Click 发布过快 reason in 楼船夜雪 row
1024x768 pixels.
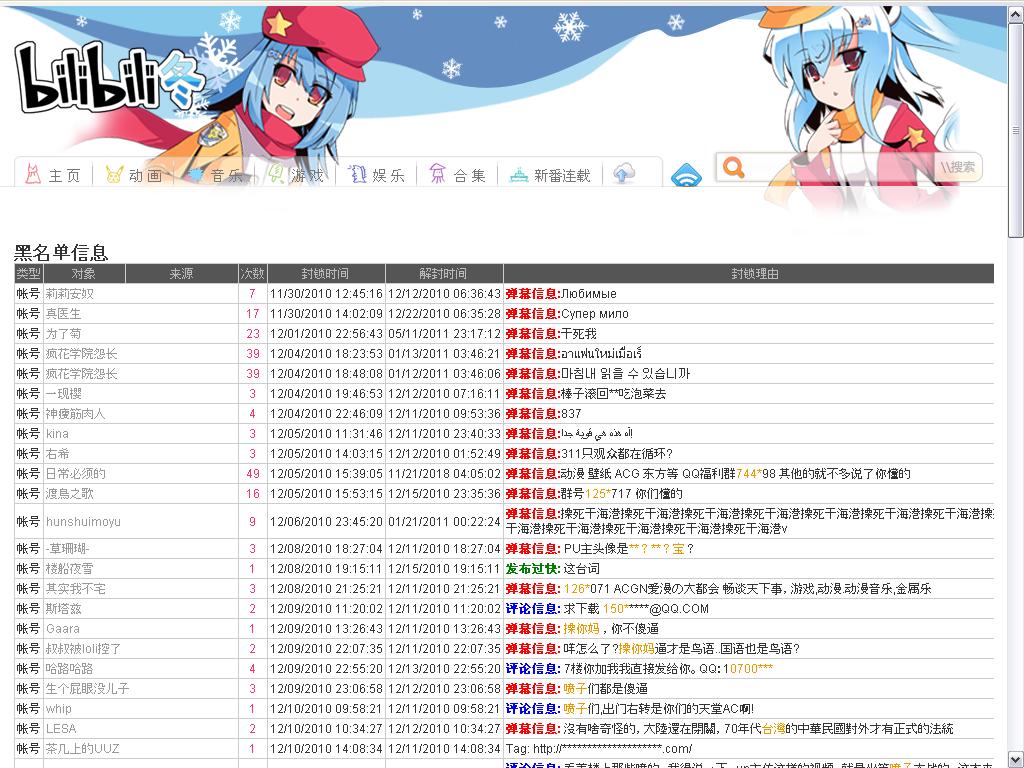[533, 569]
